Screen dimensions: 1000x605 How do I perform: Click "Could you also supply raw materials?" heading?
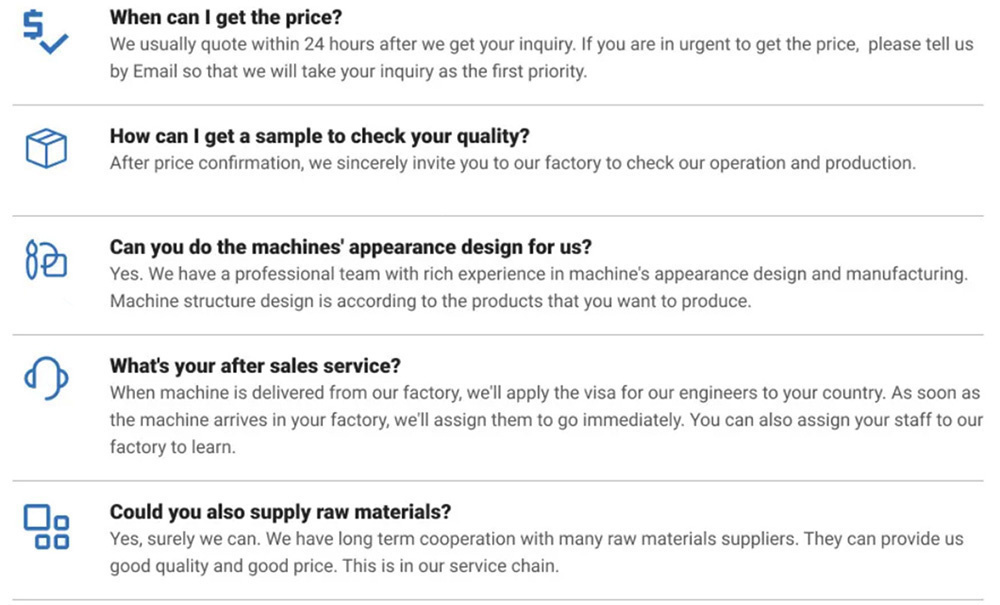pos(280,512)
